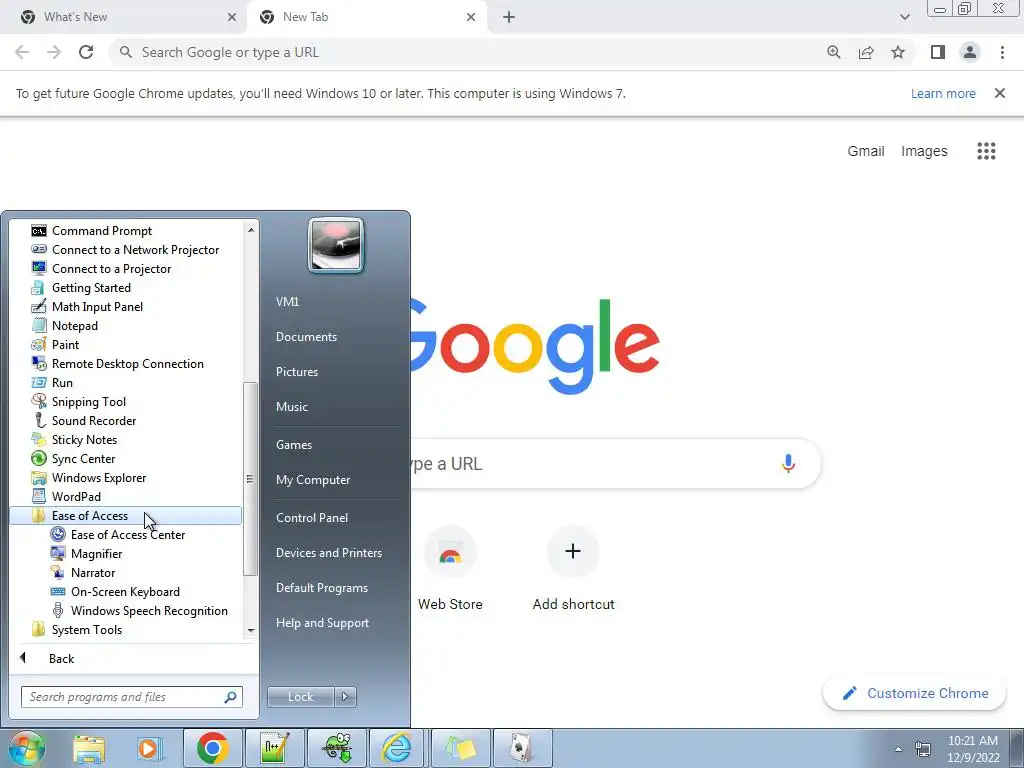This screenshot has height=768, width=1024.
Task: Open a new Chrome tab with plus button
Action: (509, 17)
